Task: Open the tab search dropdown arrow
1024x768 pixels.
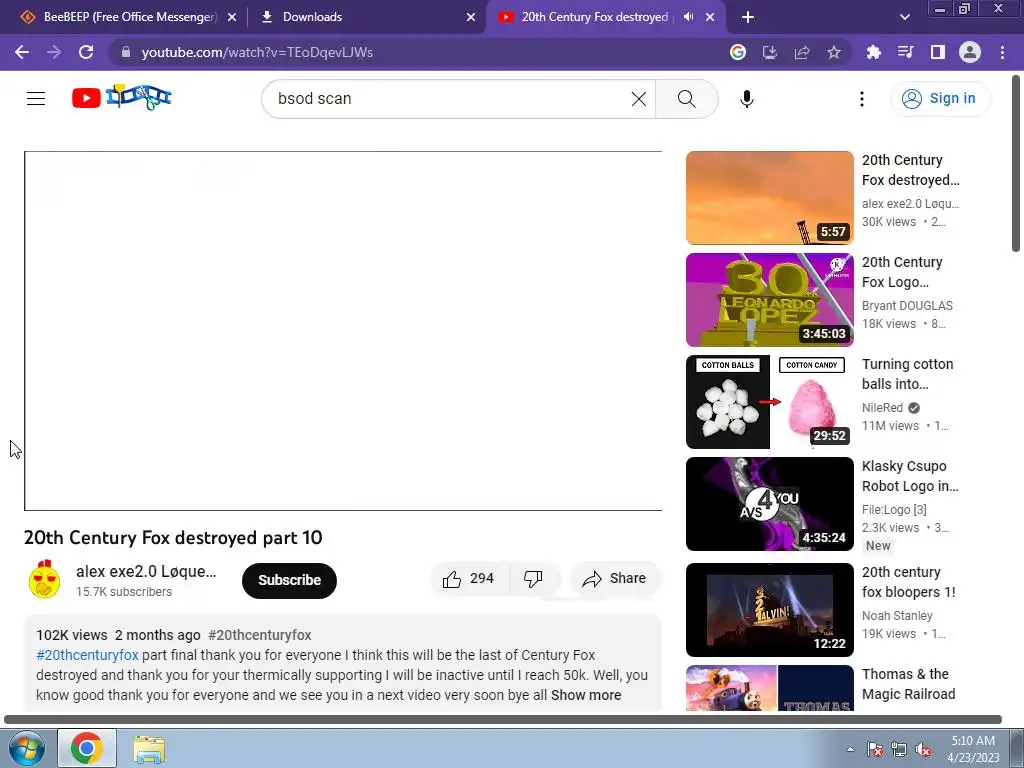Action: pyautogui.click(x=904, y=18)
